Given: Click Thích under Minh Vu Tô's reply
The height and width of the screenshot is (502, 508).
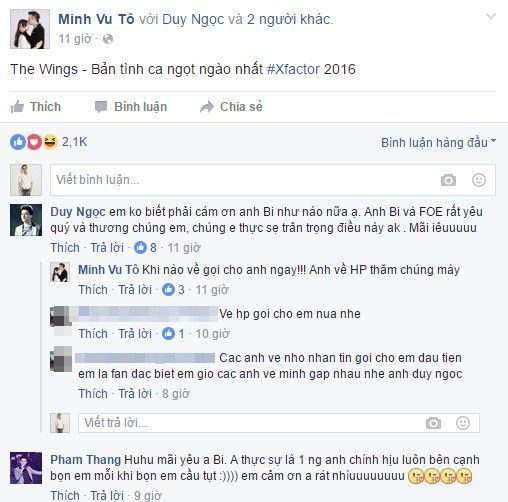Looking at the screenshot, I should click(x=93, y=290).
